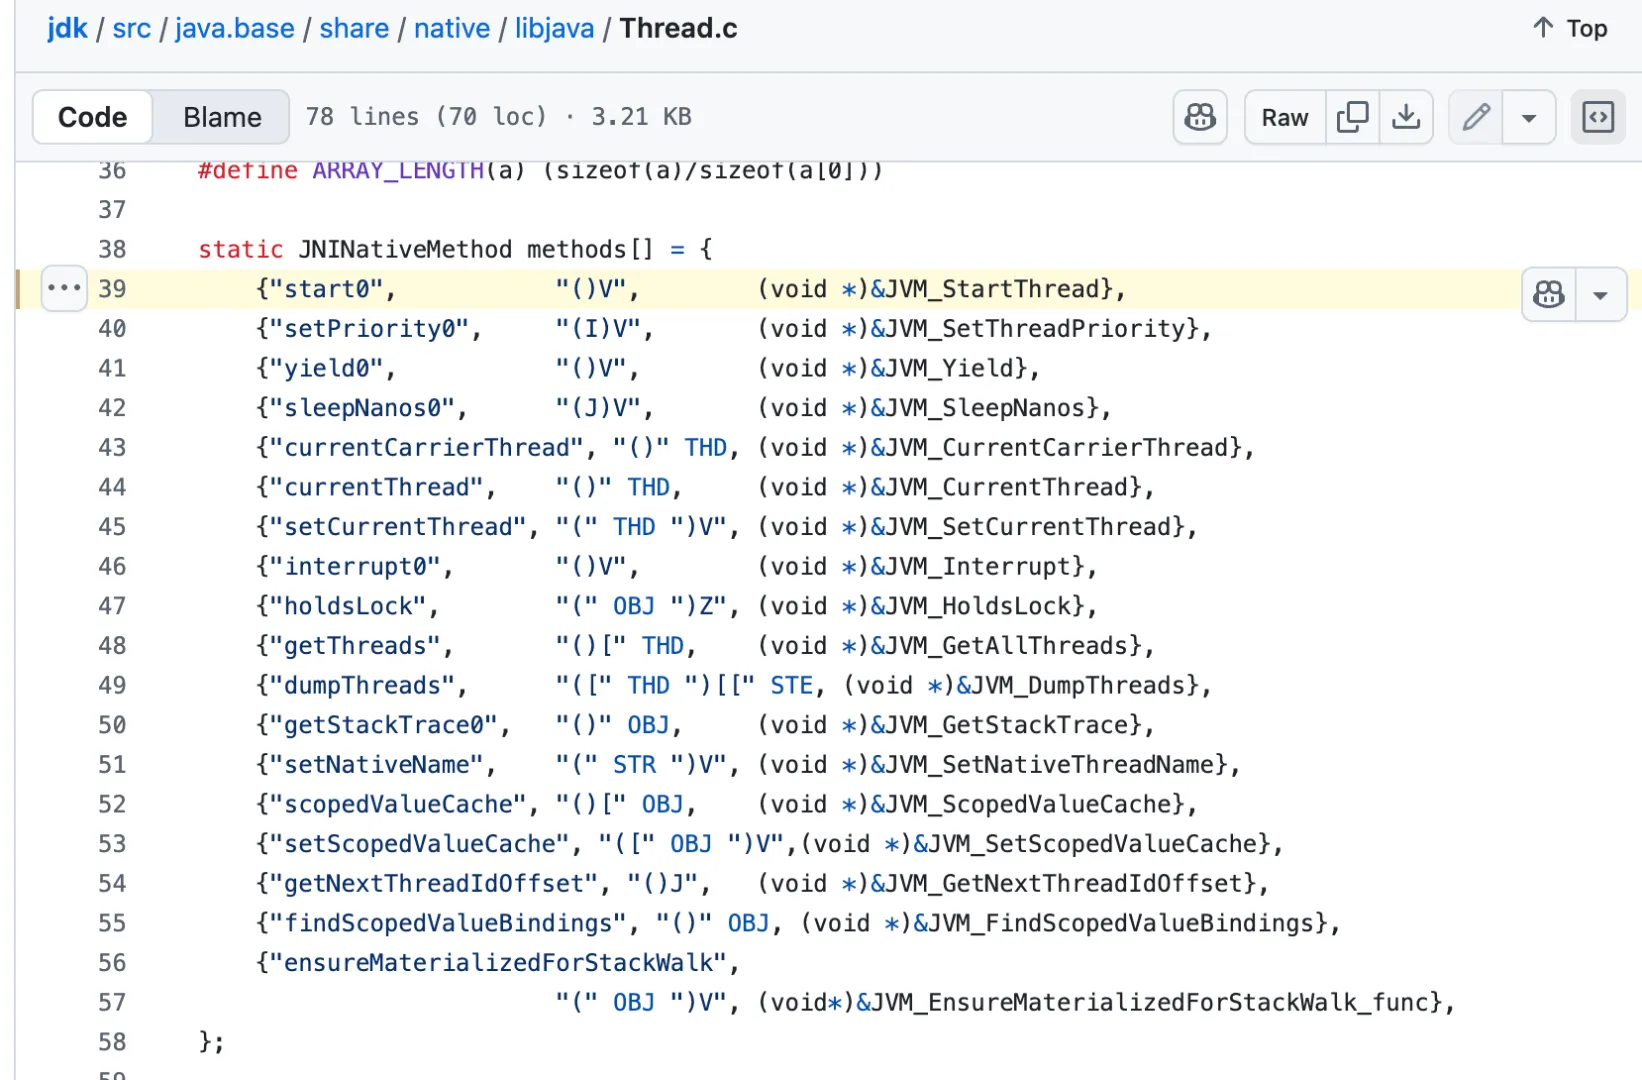Switch to the Blame view tab
The height and width of the screenshot is (1080, 1642).
point(222,117)
